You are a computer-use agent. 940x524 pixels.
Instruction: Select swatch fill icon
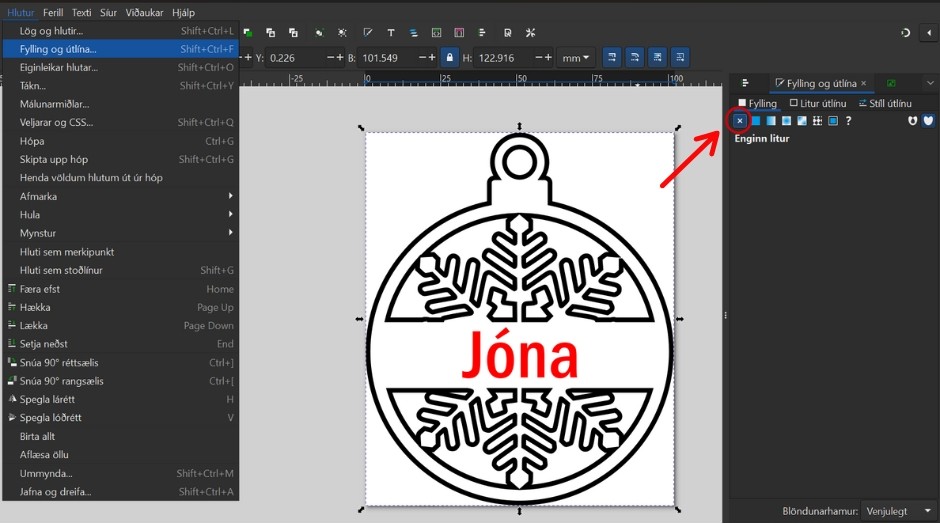tap(832, 121)
